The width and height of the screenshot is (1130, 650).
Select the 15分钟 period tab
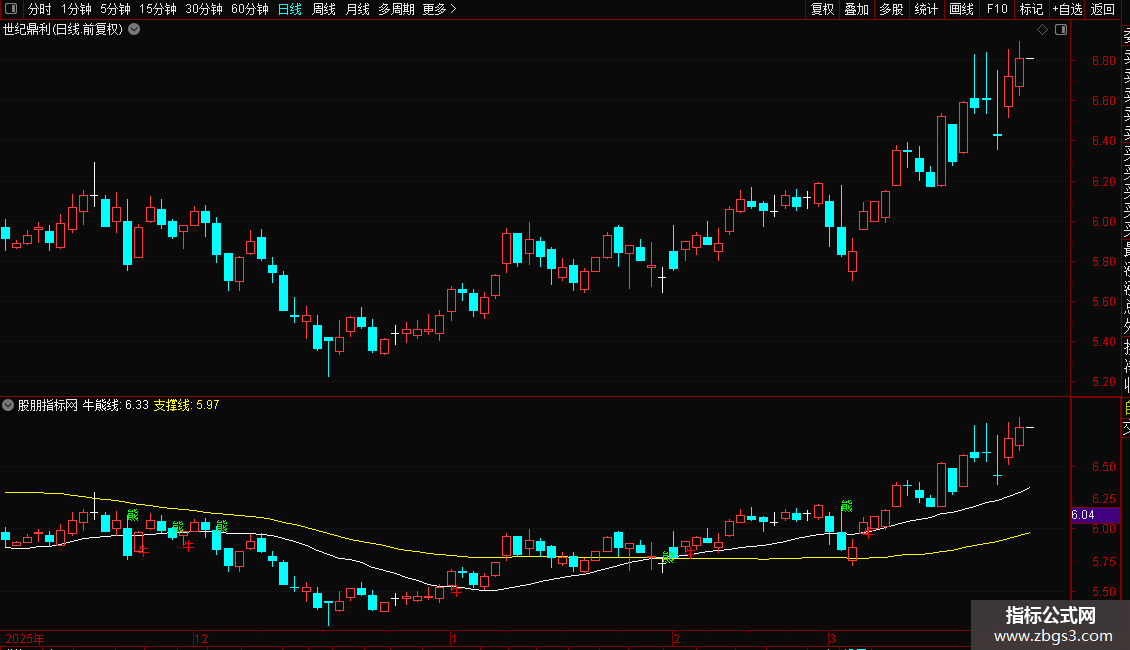click(x=158, y=9)
